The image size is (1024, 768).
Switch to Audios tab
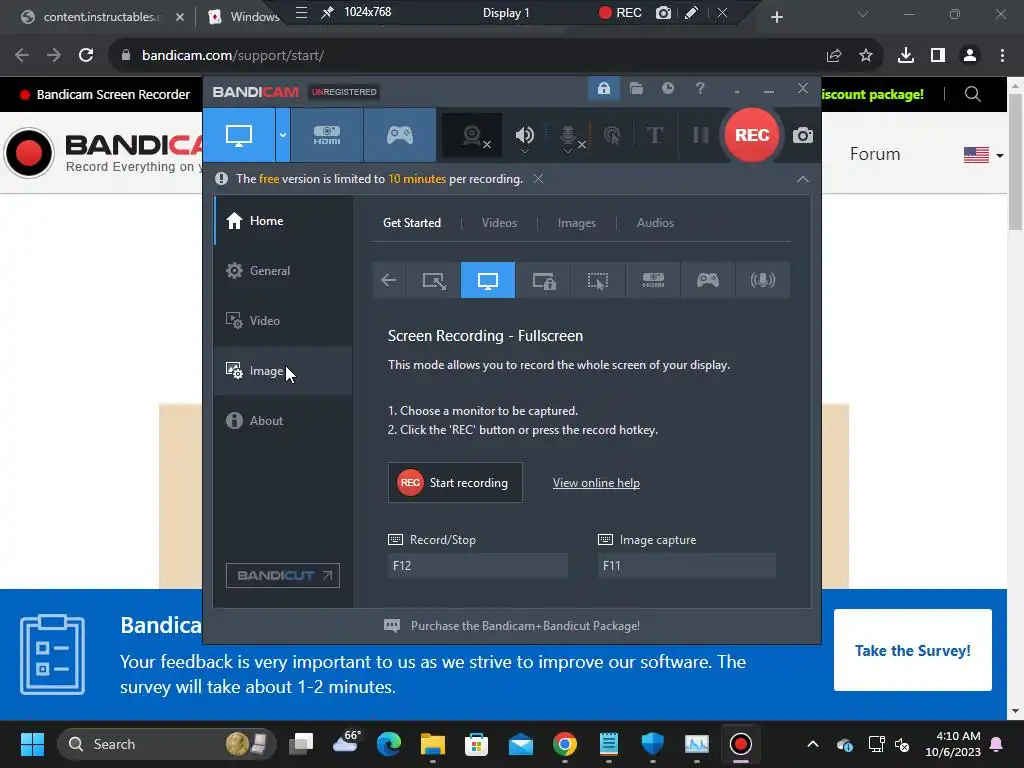655,223
